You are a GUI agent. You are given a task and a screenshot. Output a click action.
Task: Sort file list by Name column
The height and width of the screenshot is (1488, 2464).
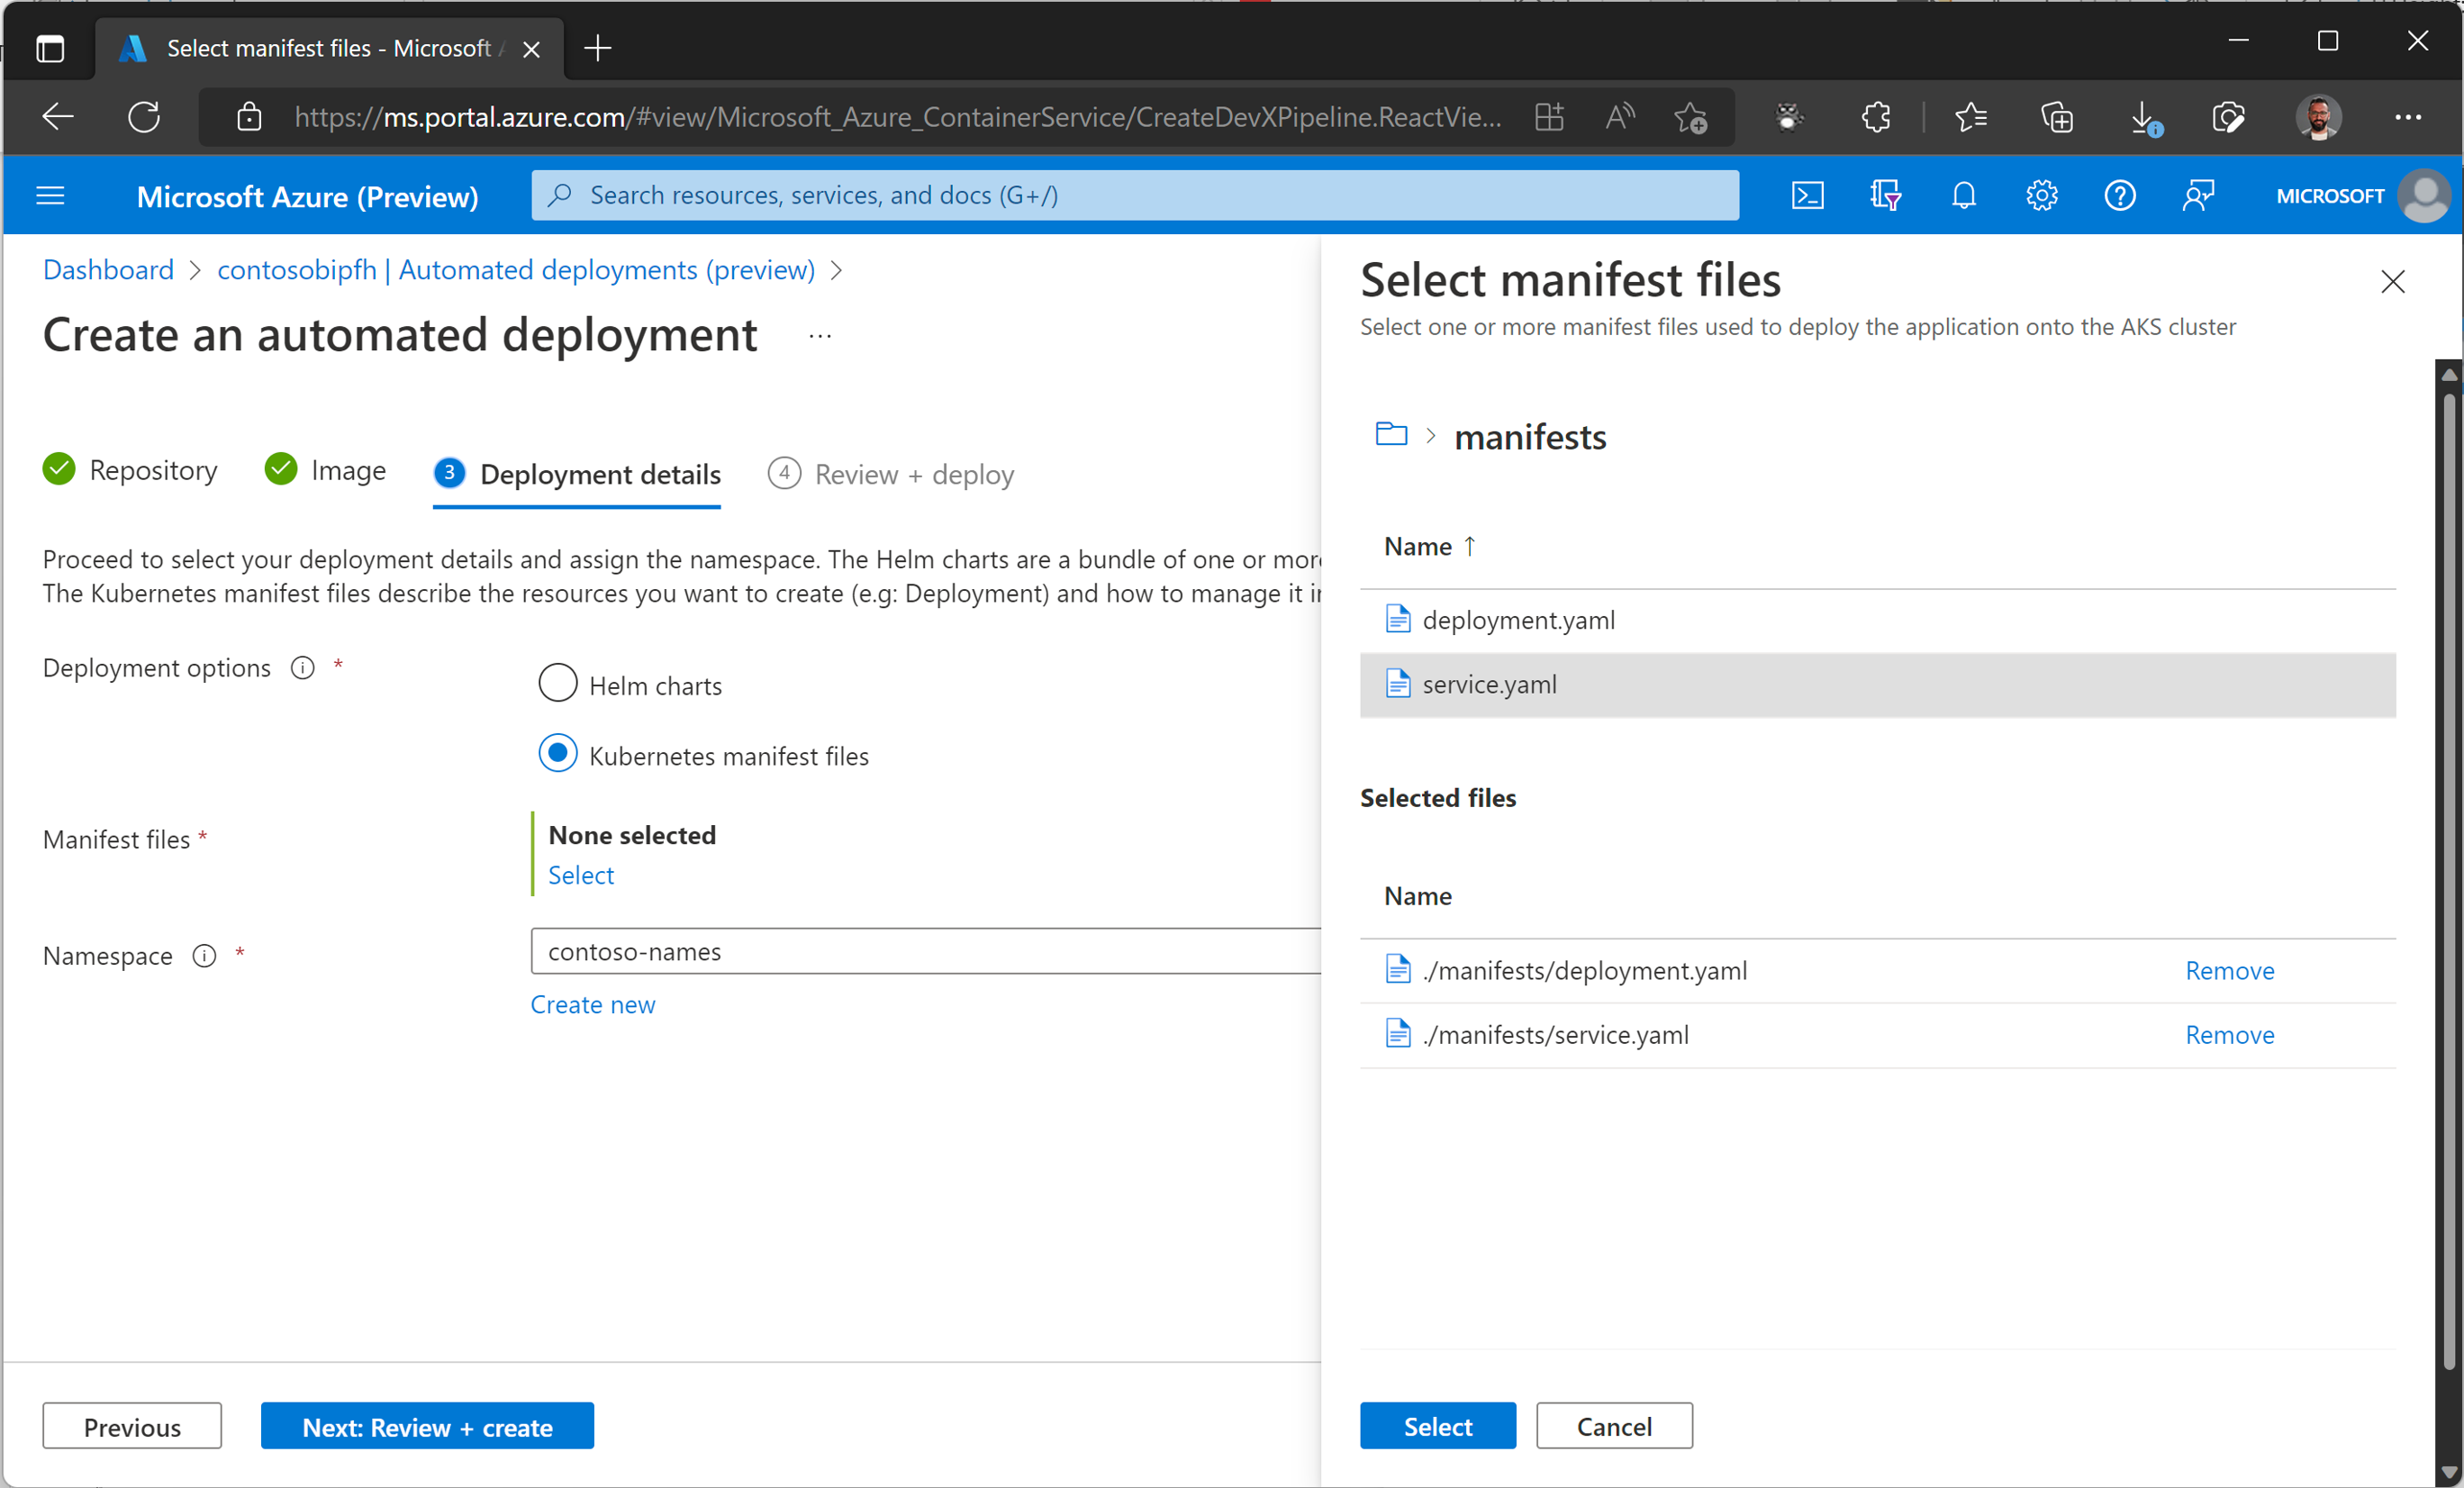1430,546
